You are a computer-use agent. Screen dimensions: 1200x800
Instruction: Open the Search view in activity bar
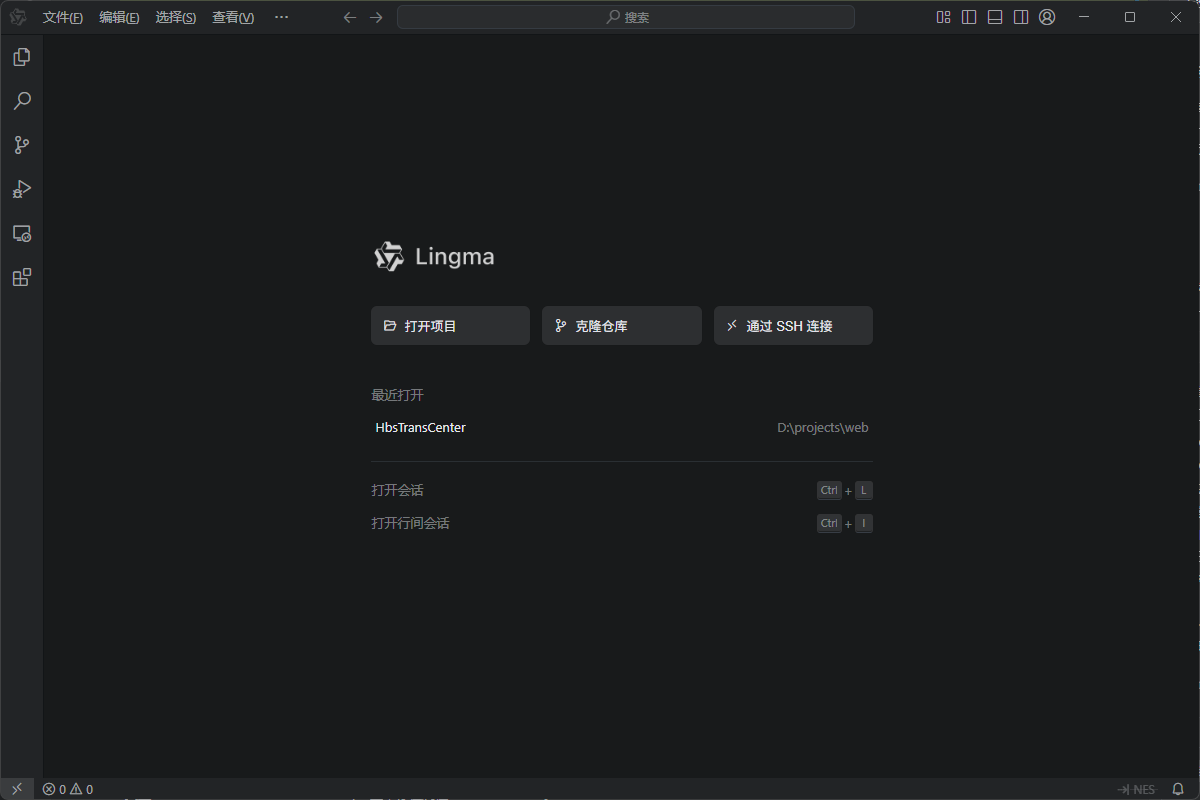tap(21, 101)
